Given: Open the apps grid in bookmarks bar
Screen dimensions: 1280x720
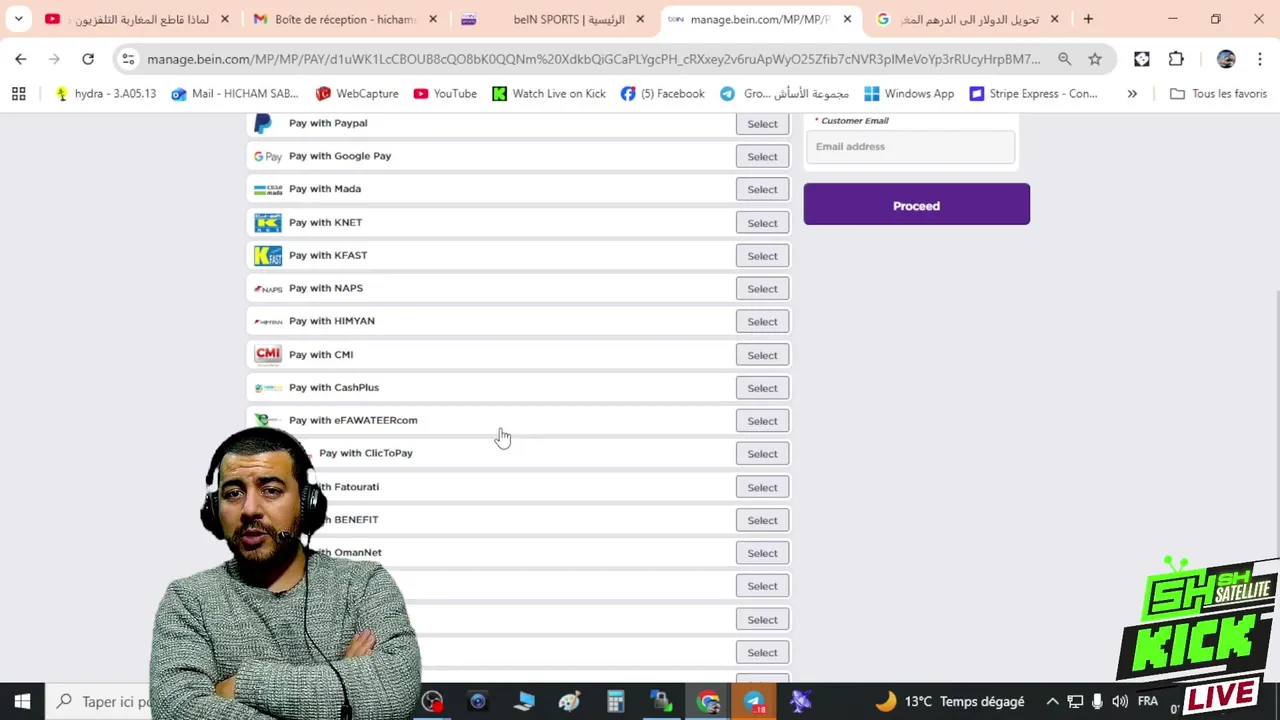Looking at the screenshot, I should 18,94.
